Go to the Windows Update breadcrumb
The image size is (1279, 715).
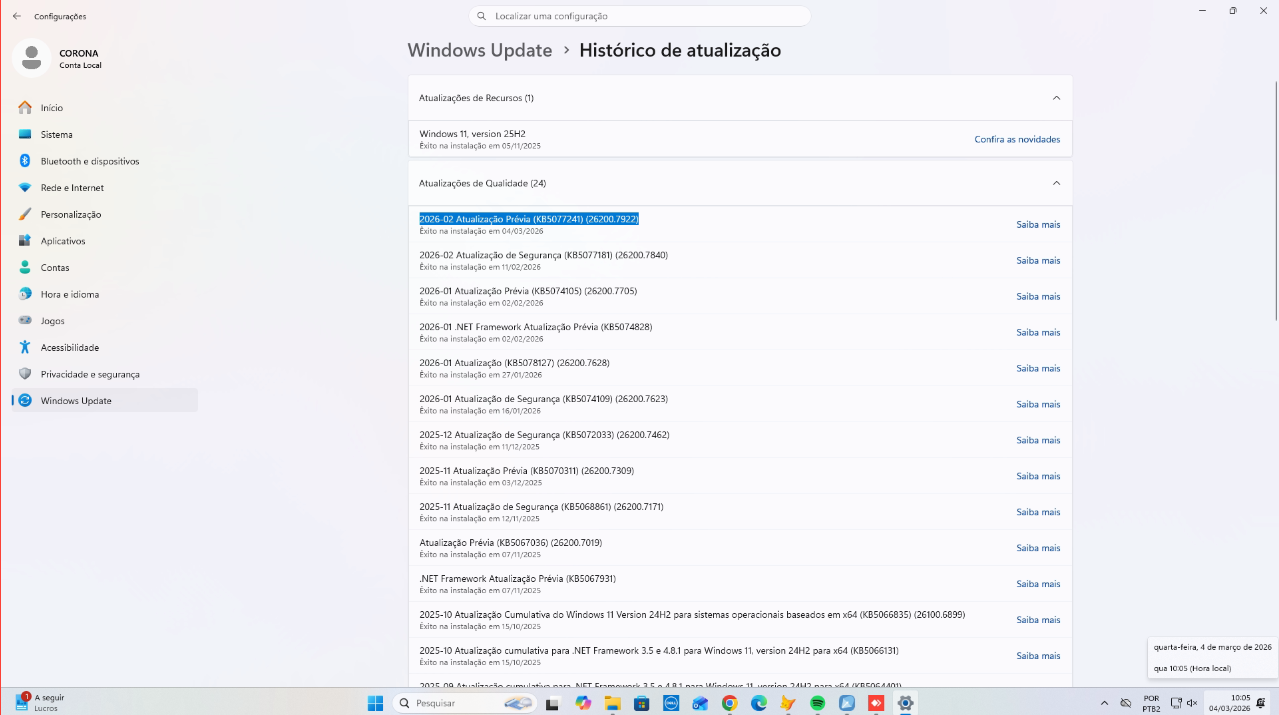480,50
